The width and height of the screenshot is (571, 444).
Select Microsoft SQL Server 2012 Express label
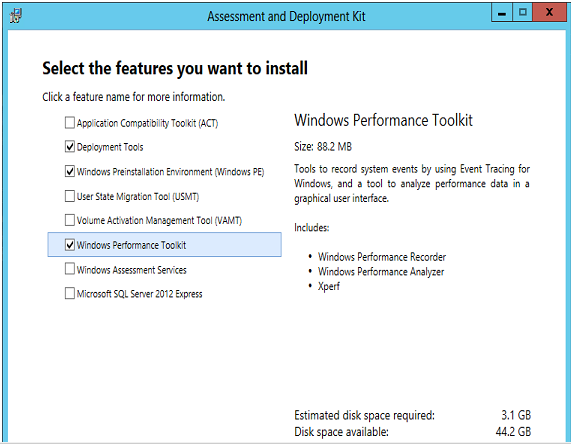(139, 294)
